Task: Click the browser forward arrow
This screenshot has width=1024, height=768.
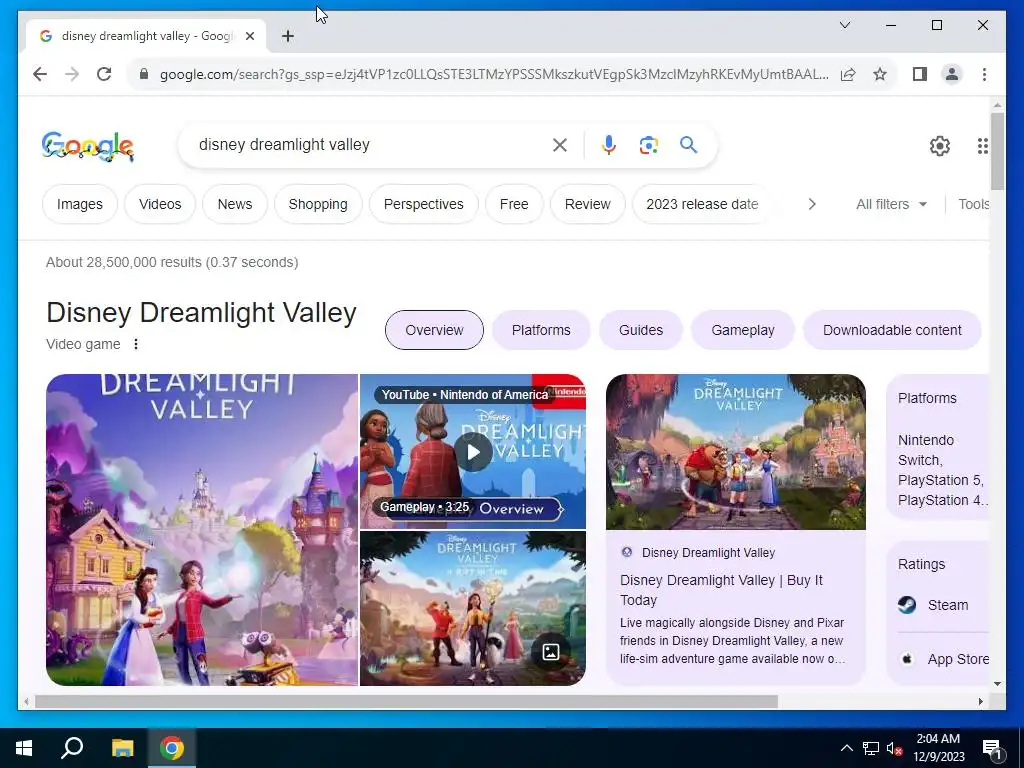Action: pyautogui.click(x=72, y=74)
